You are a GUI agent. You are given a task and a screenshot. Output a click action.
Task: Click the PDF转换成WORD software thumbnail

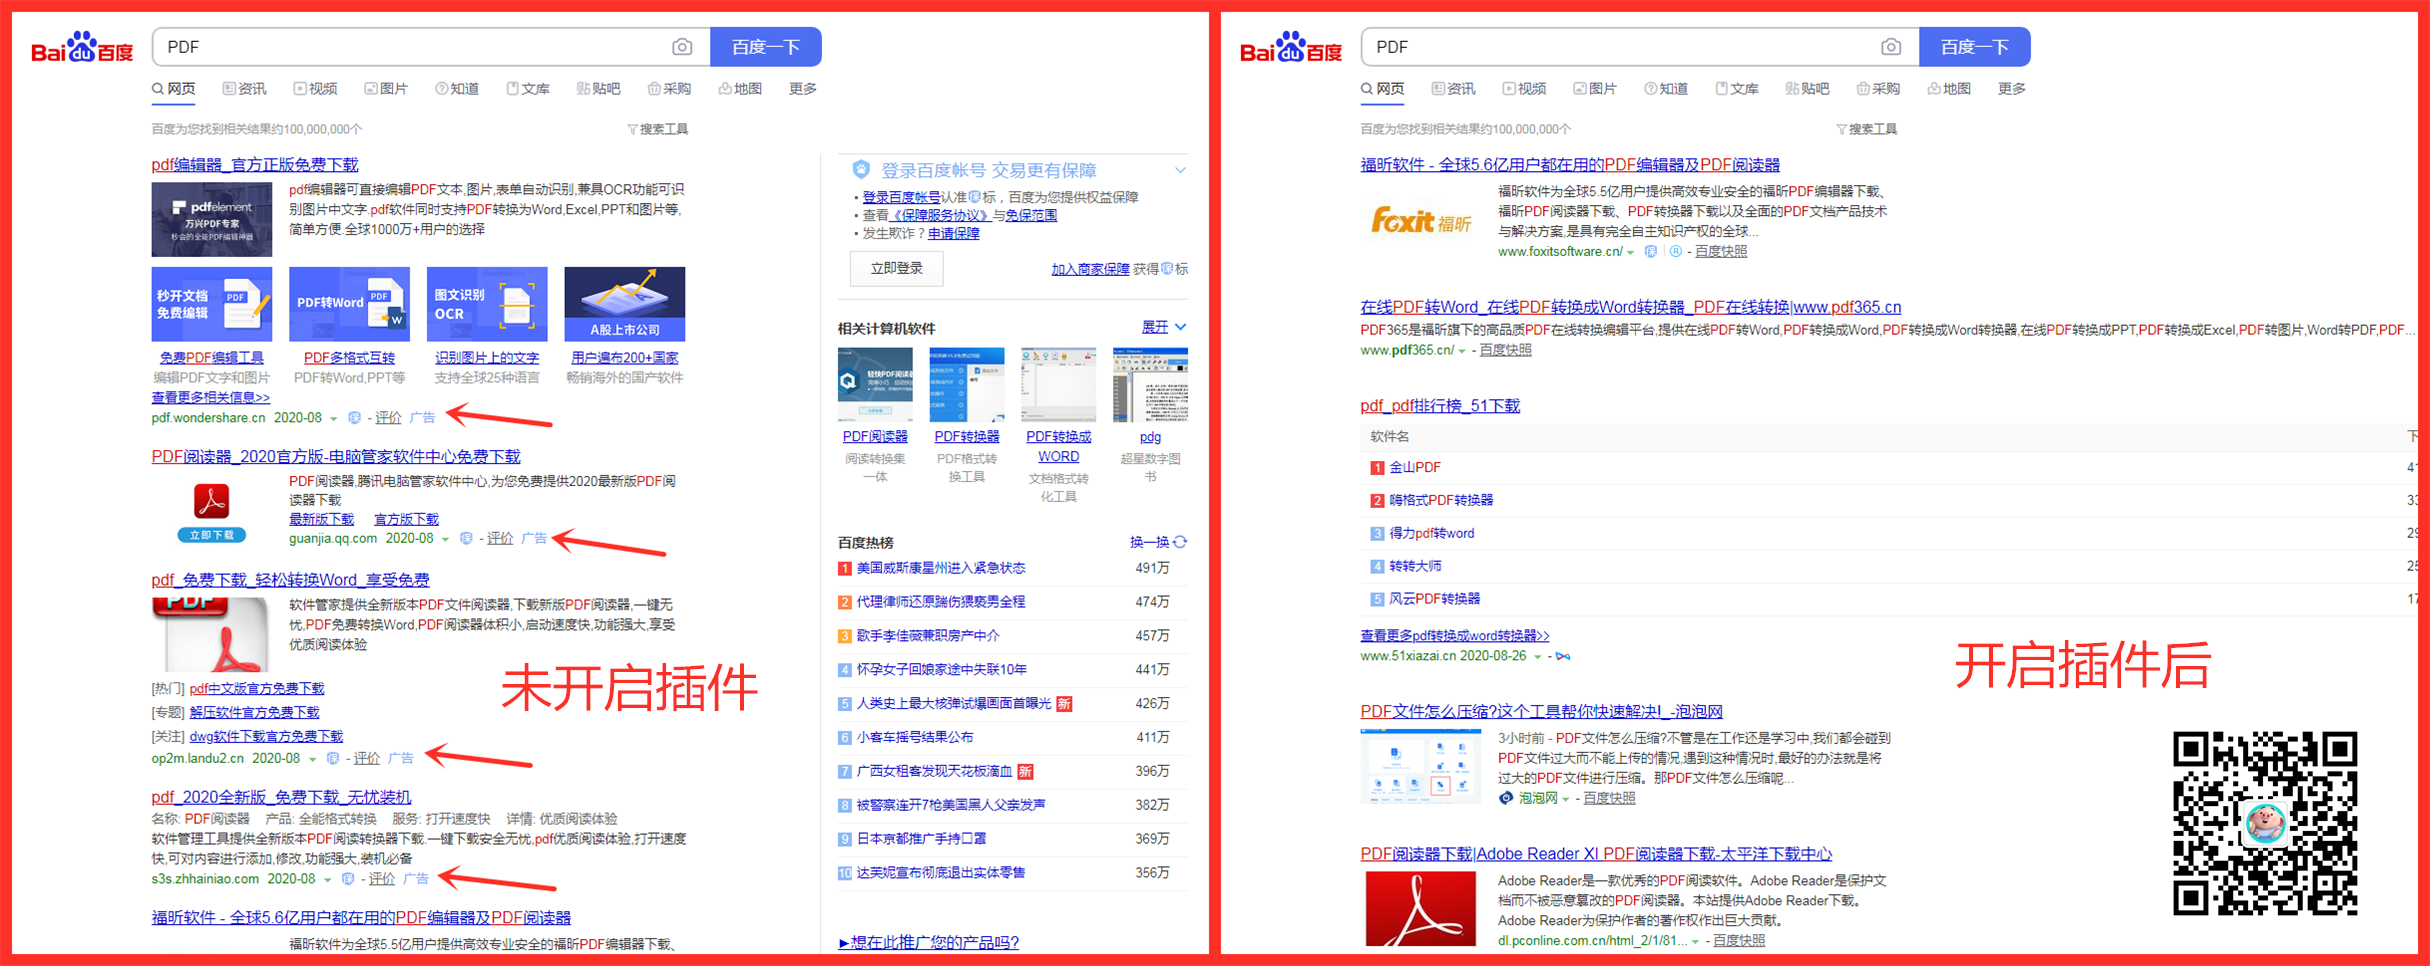click(x=1059, y=385)
